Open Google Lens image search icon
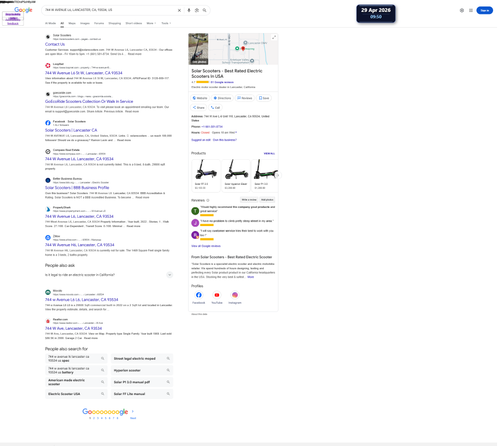This screenshot has height=446, width=500. tap(197, 10)
